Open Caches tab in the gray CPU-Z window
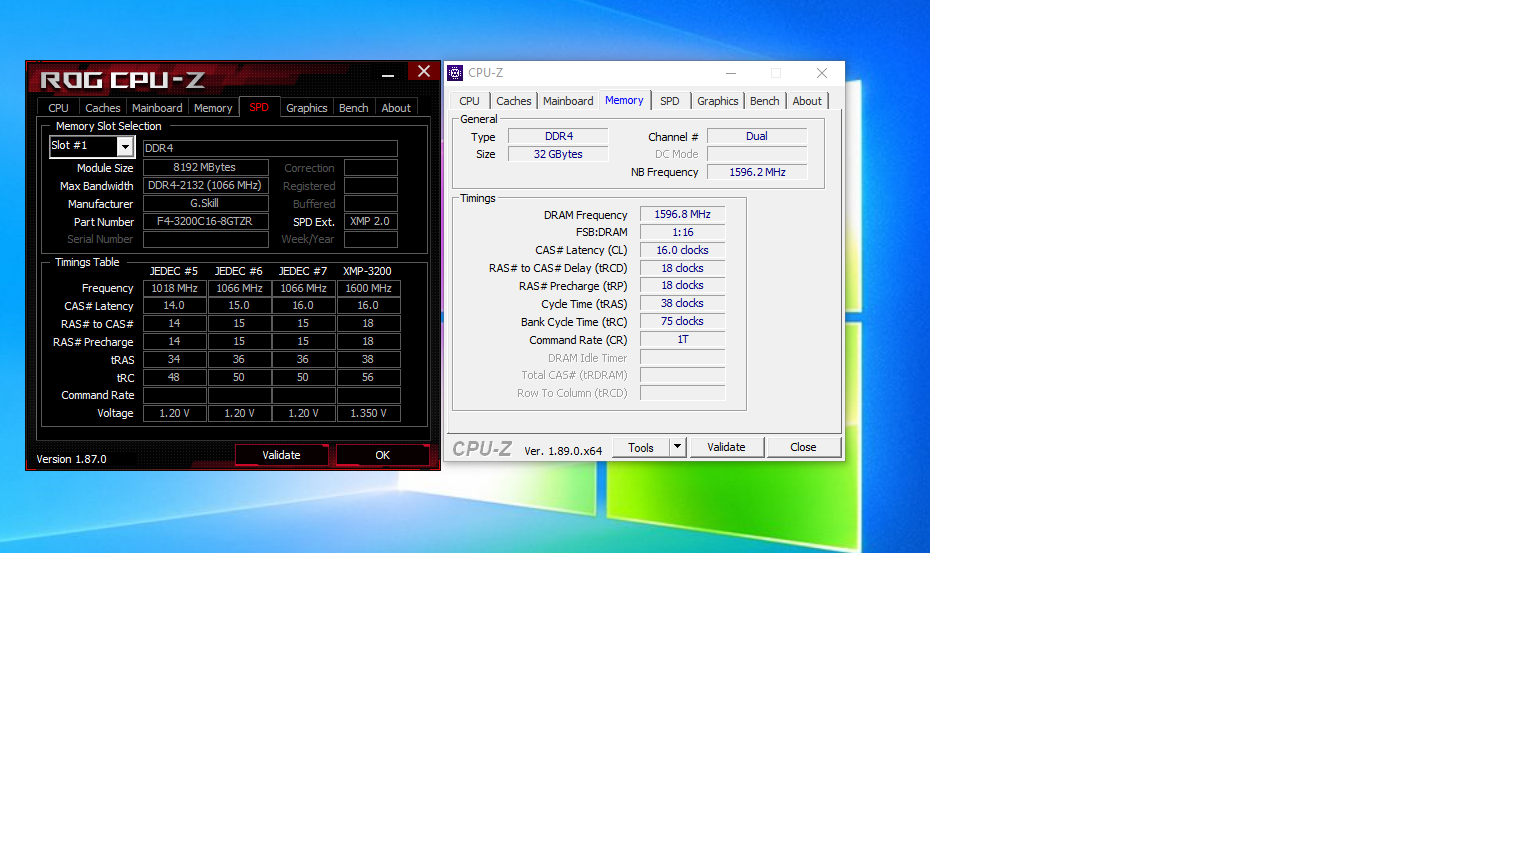The width and height of the screenshot is (1536, 864). [514, 101]
